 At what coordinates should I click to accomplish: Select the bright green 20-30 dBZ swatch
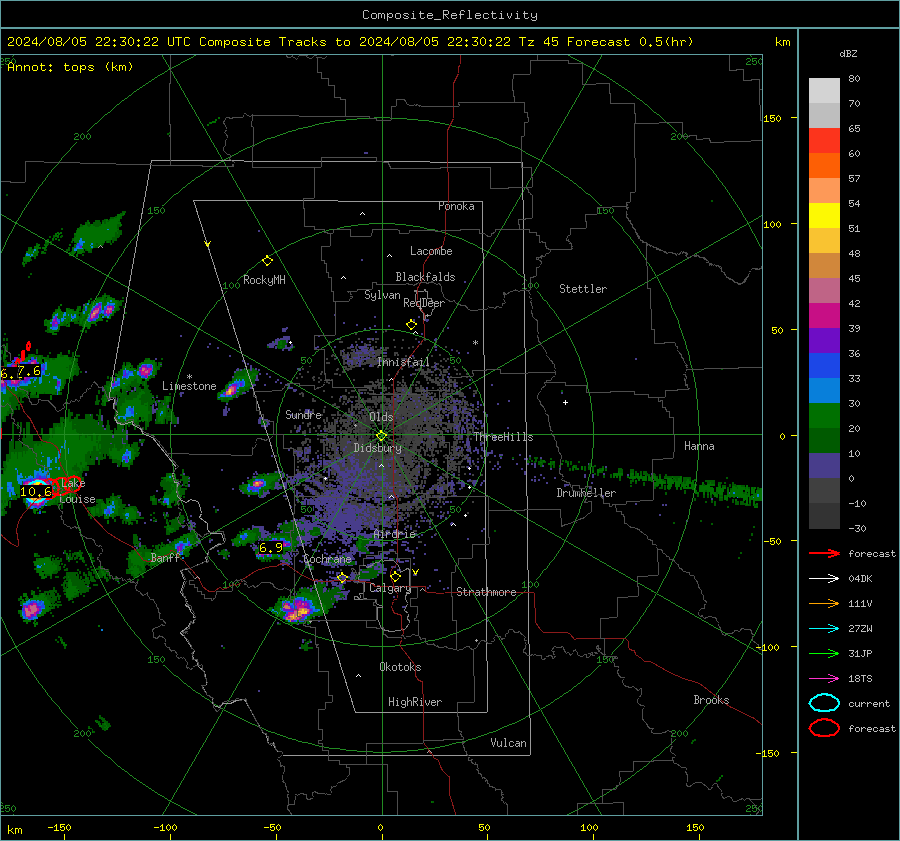click(x=824, y=416)
